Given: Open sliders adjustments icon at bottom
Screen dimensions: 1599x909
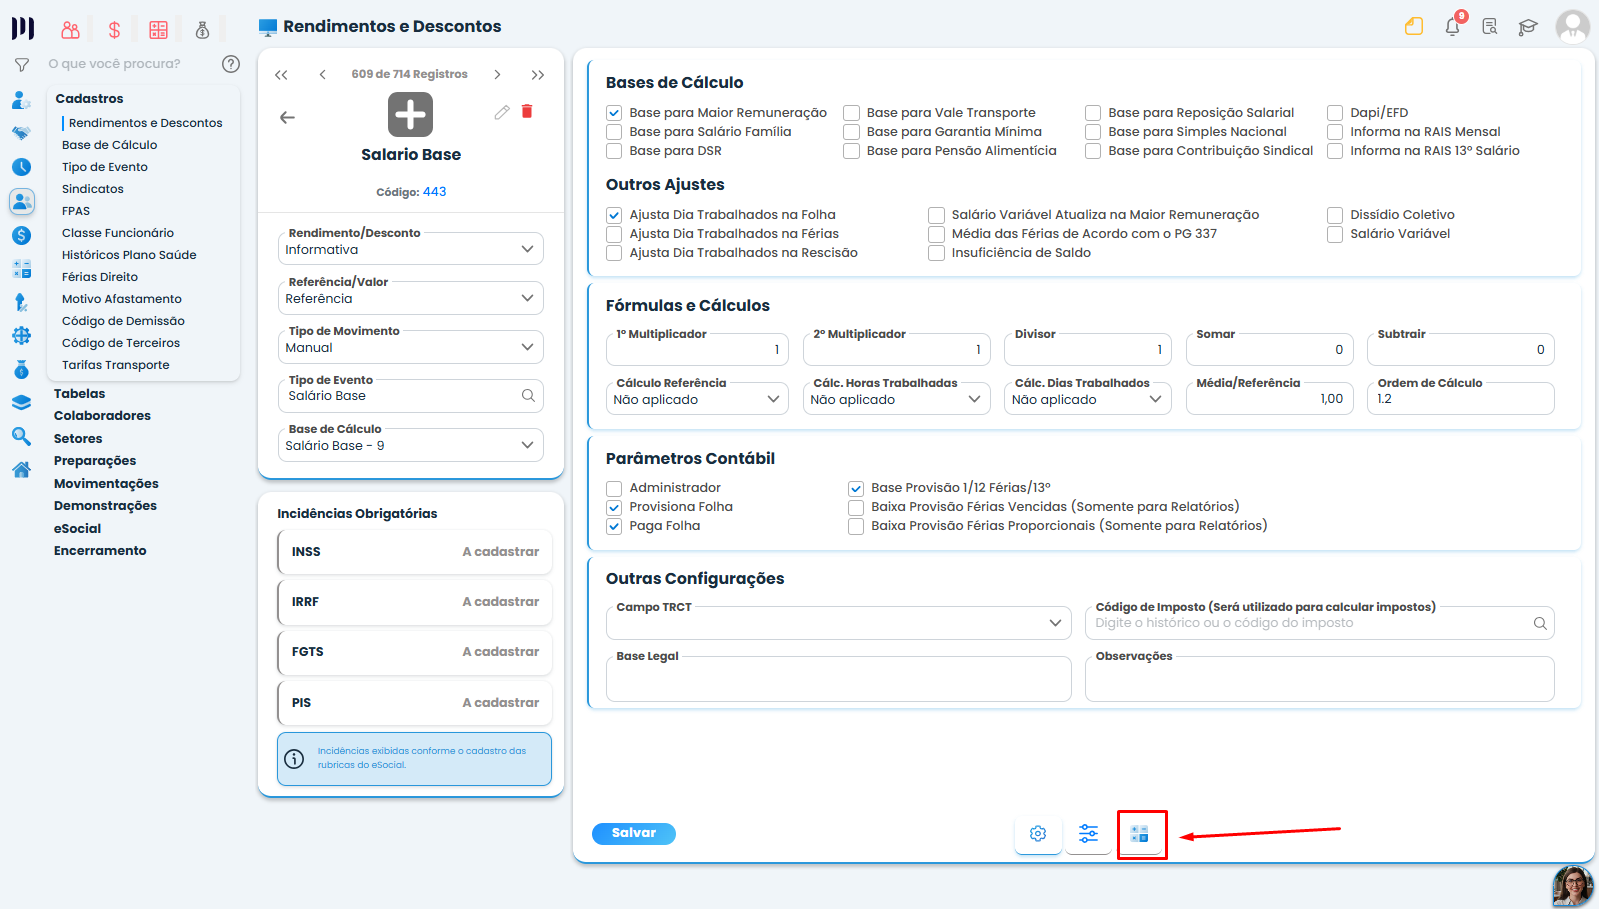Looking at the screenshot, I should click(1089, 833).
